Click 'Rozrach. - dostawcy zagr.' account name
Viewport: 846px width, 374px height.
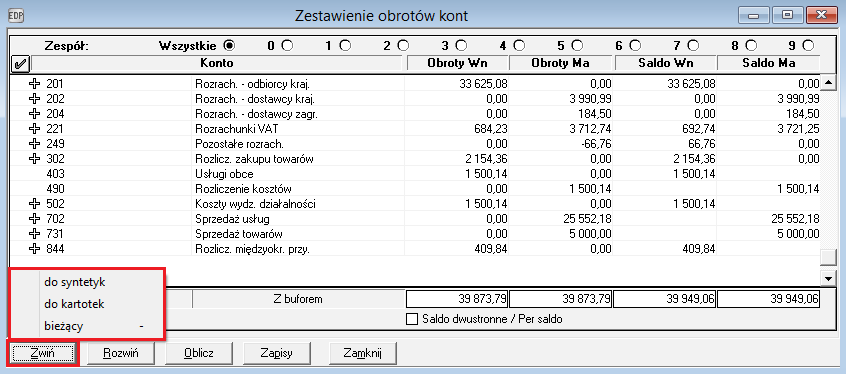[255, 114]
